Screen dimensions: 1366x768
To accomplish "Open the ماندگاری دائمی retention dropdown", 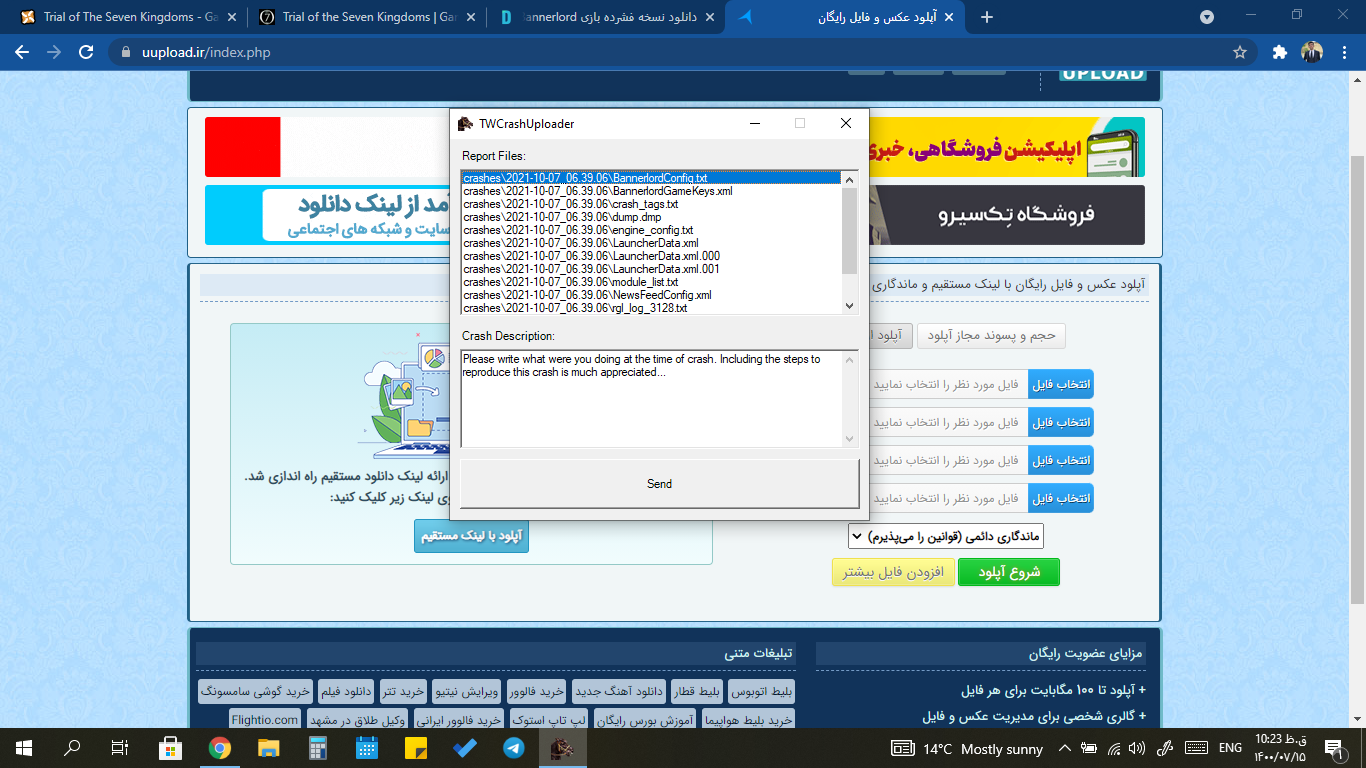I will pyautogui.click(x=945, y=537).
